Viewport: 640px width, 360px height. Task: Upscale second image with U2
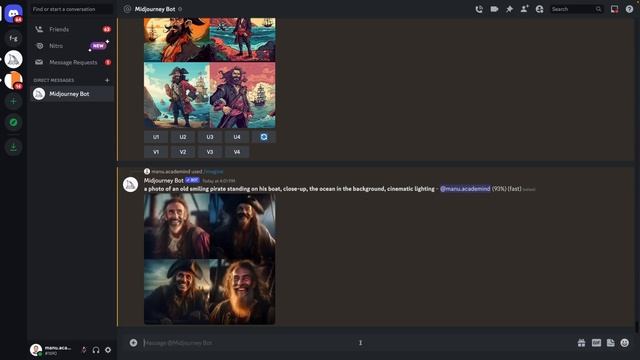183,137
